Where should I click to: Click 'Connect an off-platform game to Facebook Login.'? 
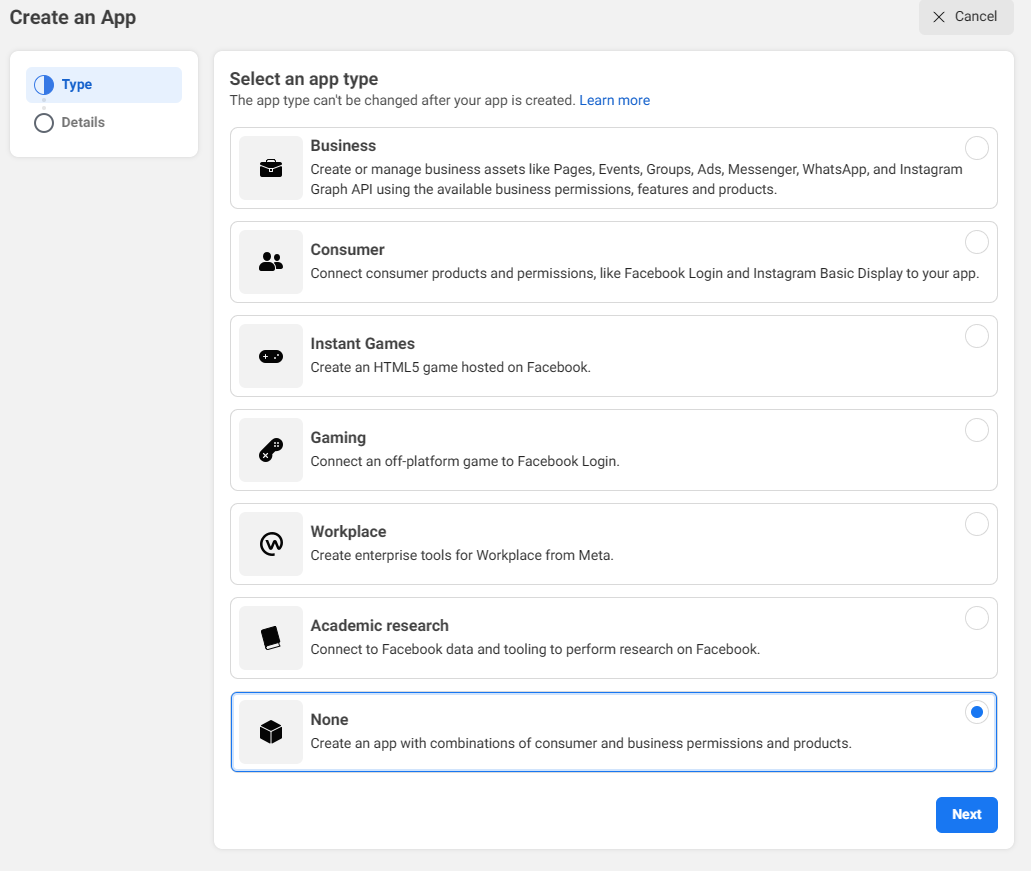click(465, 461)
